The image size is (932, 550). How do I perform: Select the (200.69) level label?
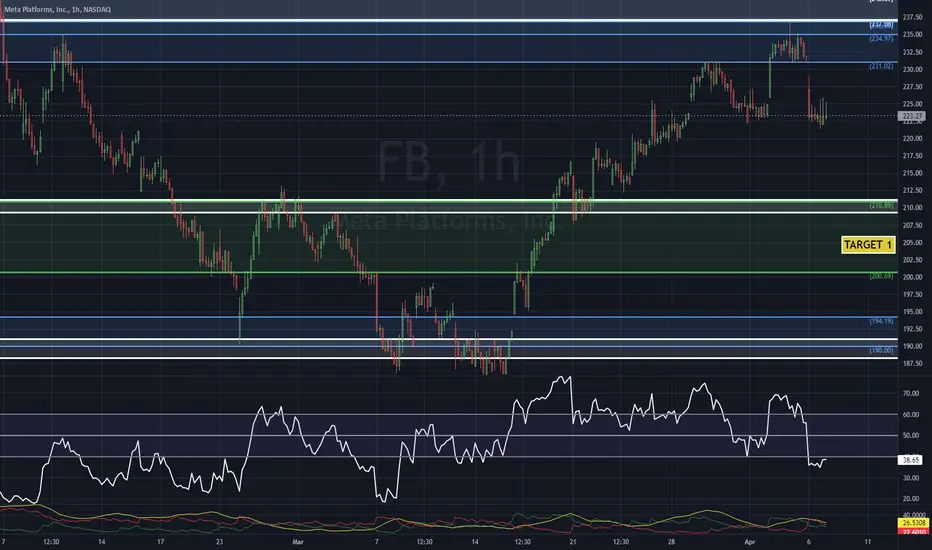881,276
